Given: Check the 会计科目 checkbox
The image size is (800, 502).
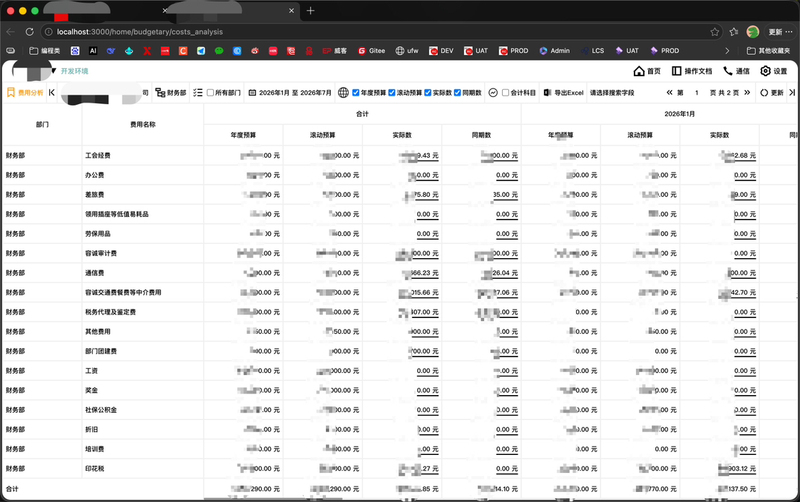Looking at the screenshot, I should 505,92.
